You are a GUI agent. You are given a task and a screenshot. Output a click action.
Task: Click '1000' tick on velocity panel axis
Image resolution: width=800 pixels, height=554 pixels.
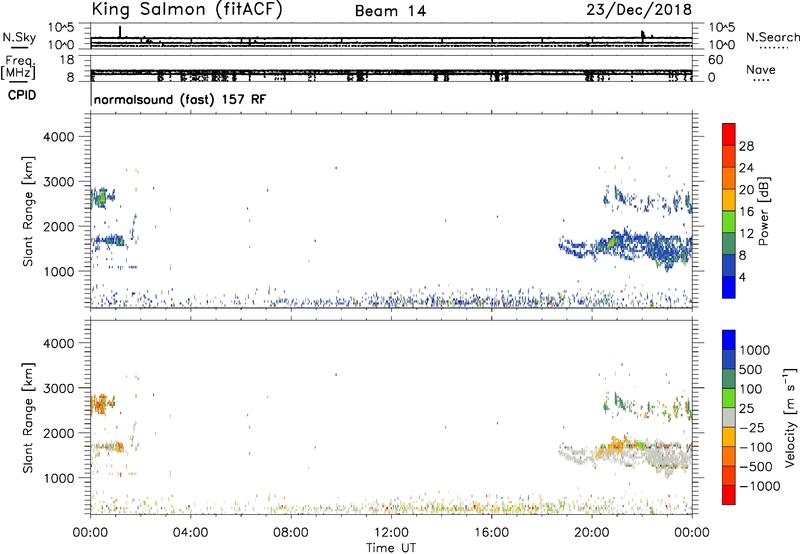click(59, 479)
